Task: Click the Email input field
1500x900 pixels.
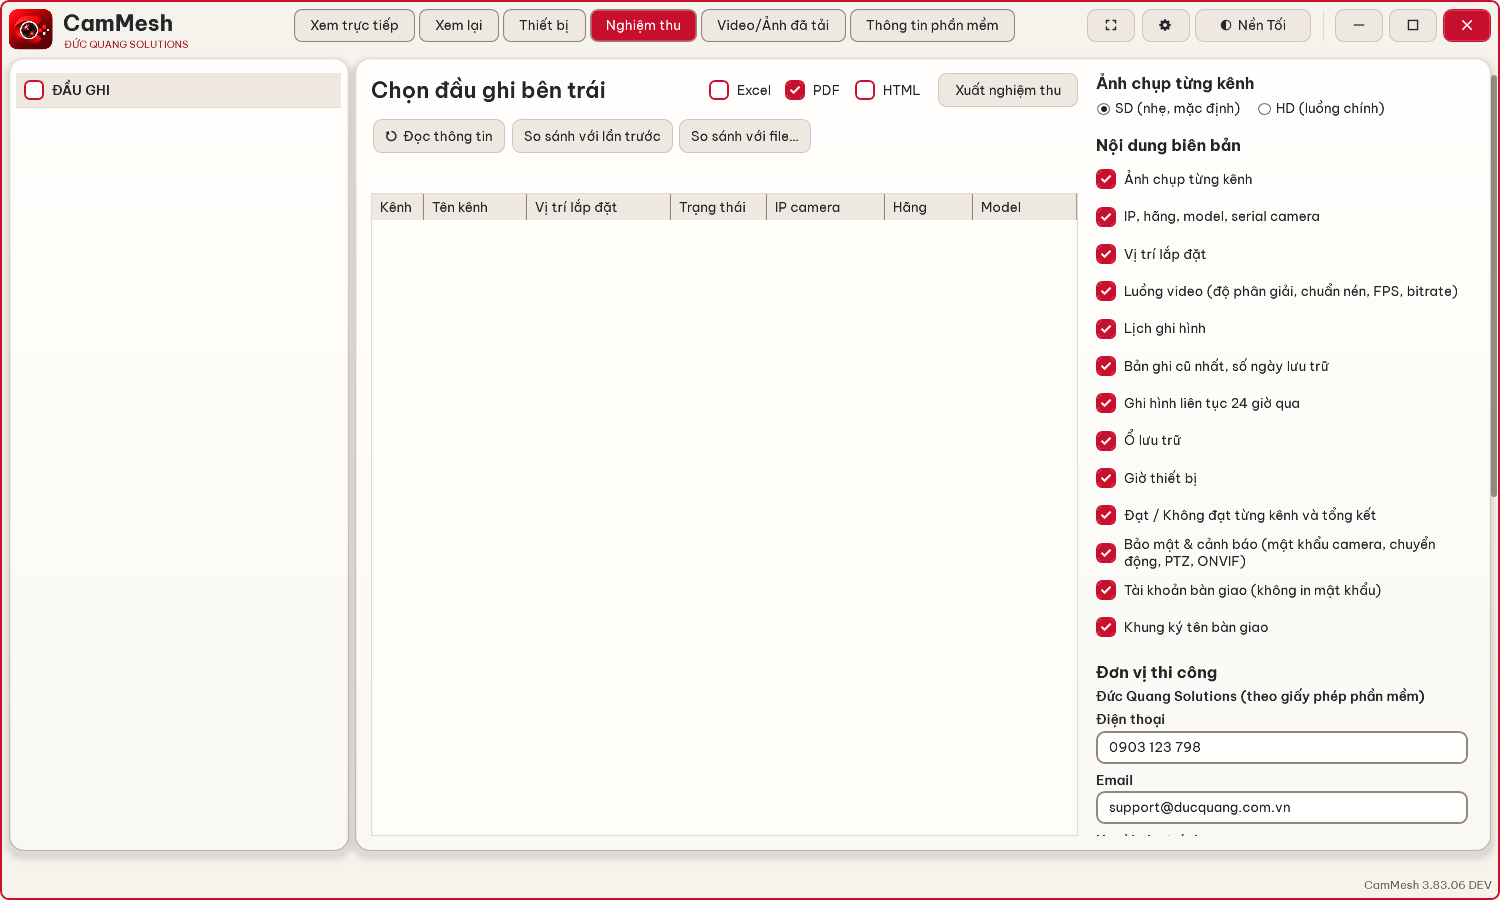Action: 1281,807
